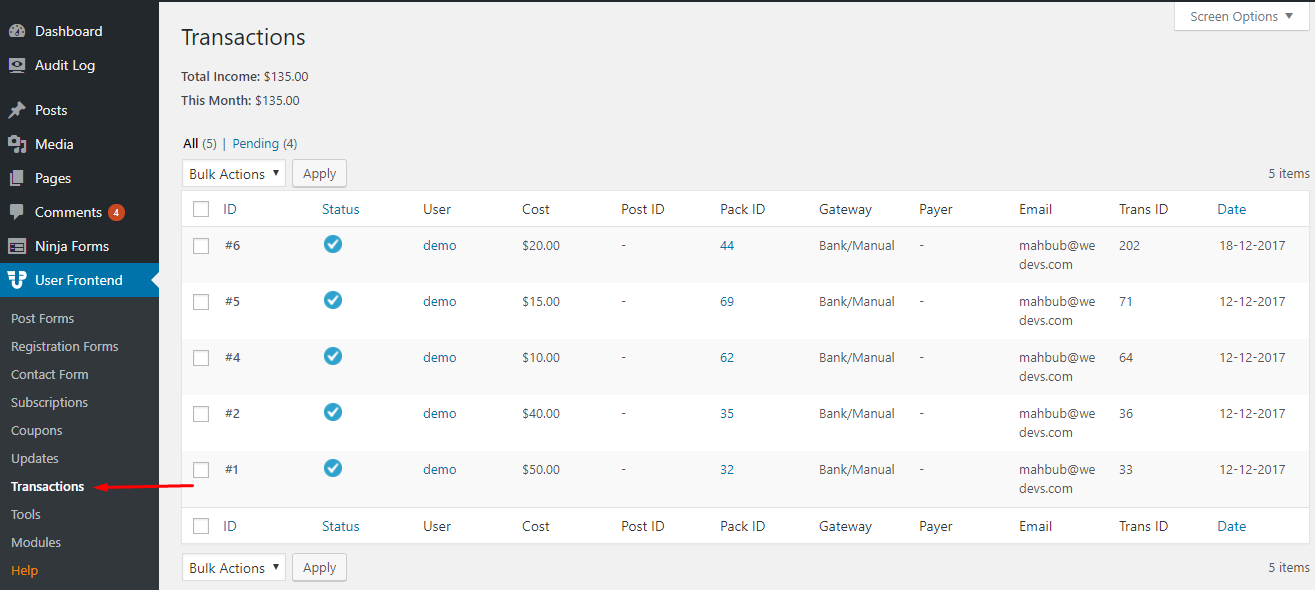Open Pack ID 44 link
This screenshot has height=590, width=1315.
tap(727, 245)
